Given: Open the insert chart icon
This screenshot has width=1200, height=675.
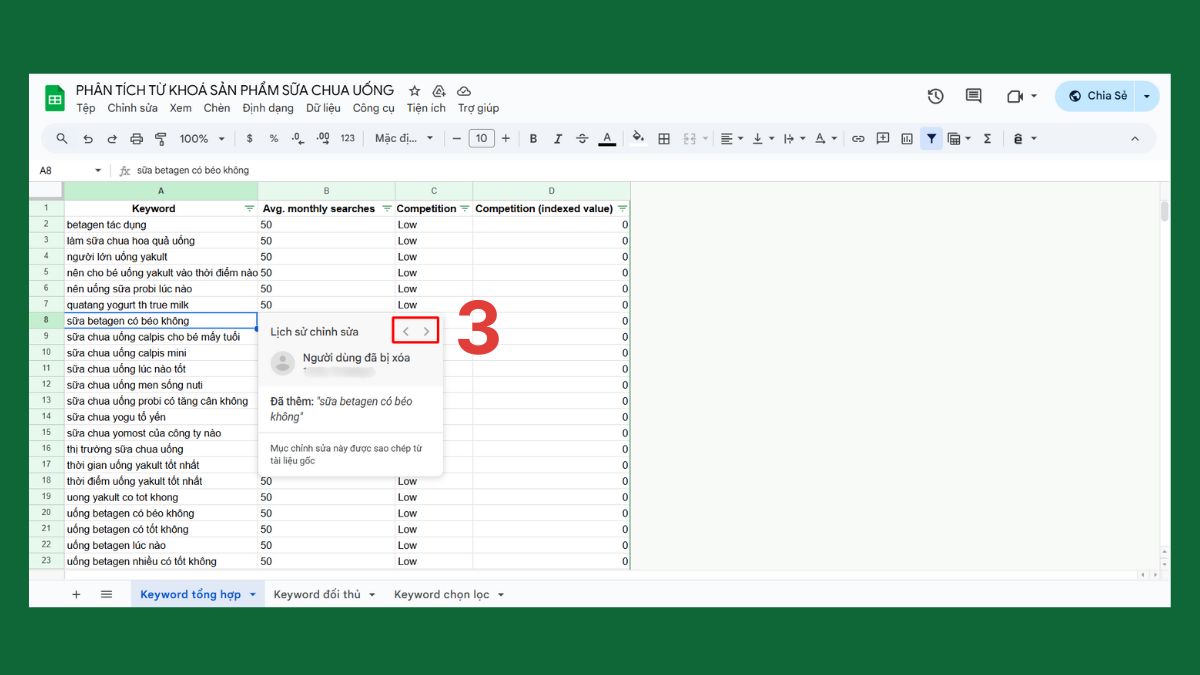Looking at the screenshot, I should coord(906,139).
